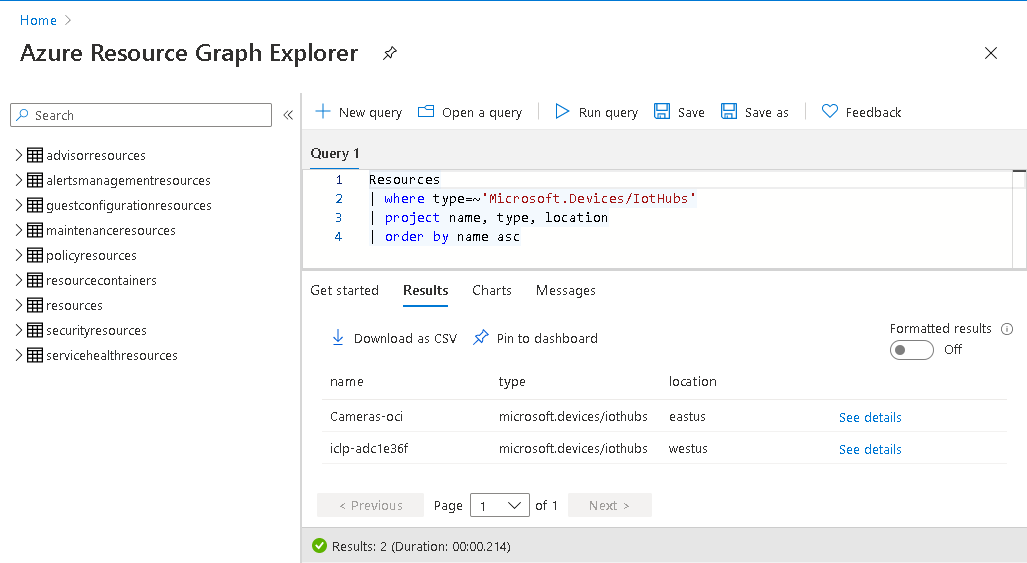The image size is (1027, 563).
Task: Click the Next page button
Action: pyautogui.click(x=609, y=505)
